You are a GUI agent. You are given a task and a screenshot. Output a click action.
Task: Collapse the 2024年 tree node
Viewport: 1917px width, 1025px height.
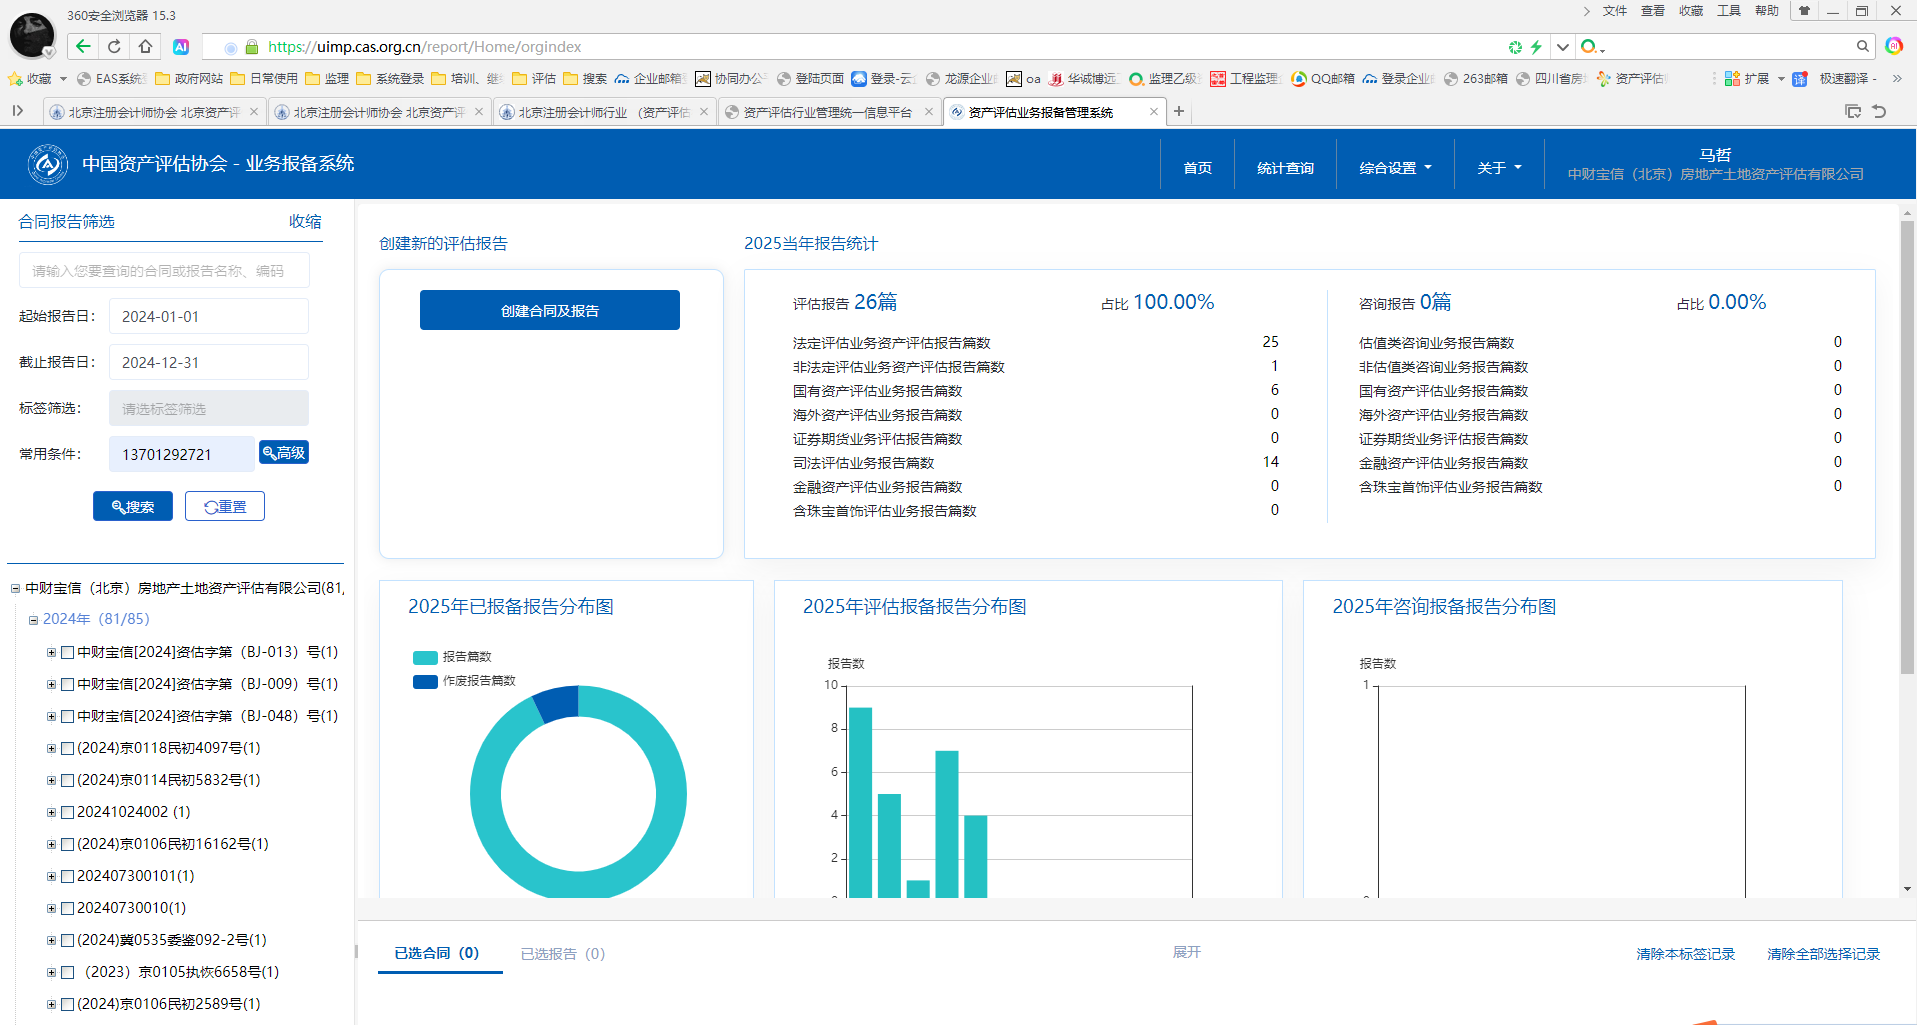pos(33,620)
